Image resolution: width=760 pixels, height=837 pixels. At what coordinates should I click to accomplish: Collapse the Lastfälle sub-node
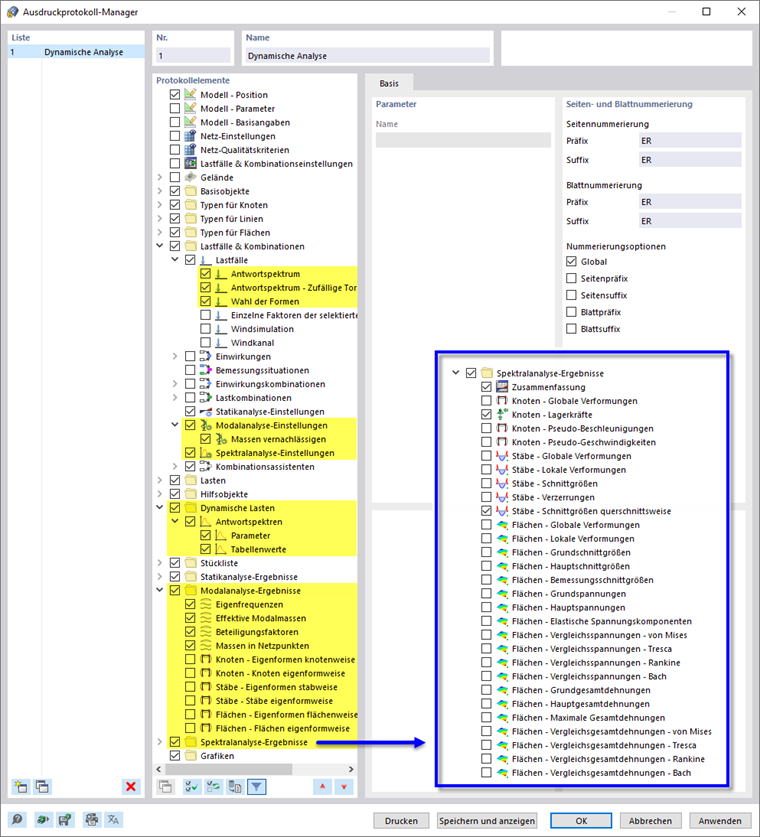(x=175, y=260)
